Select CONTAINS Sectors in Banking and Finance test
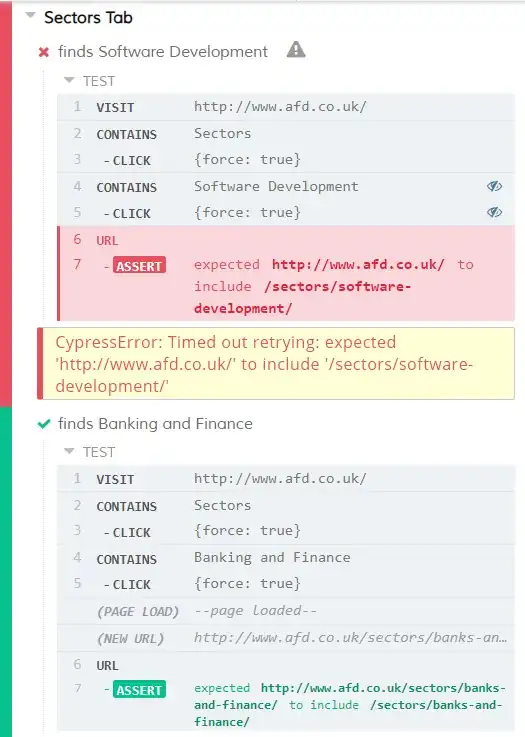This screenshot has height=737, width=525. click(x=286, y=506)
